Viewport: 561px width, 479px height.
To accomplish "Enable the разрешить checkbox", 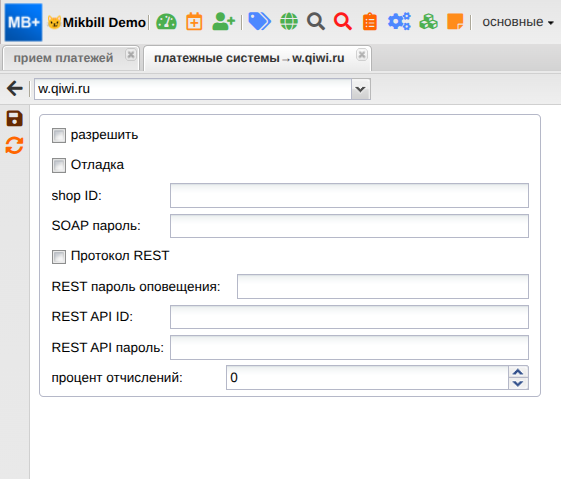I will click(59, 136).
